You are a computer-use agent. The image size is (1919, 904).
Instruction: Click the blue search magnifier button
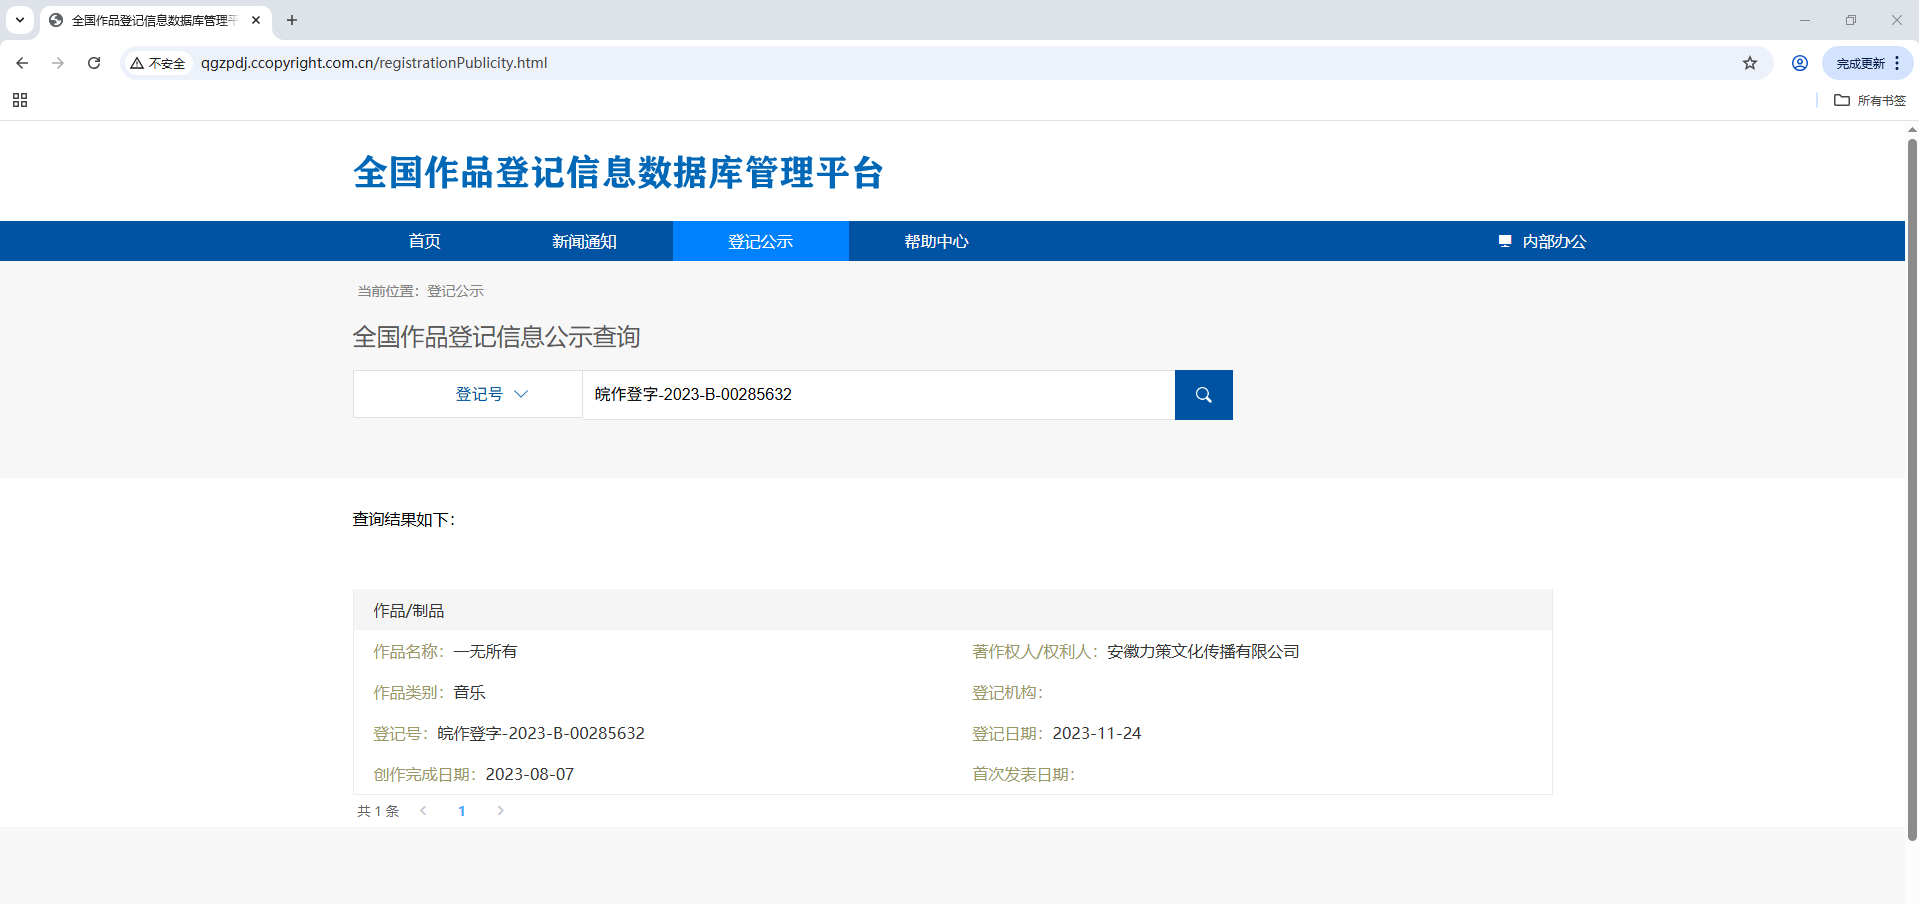(1203, 395)
